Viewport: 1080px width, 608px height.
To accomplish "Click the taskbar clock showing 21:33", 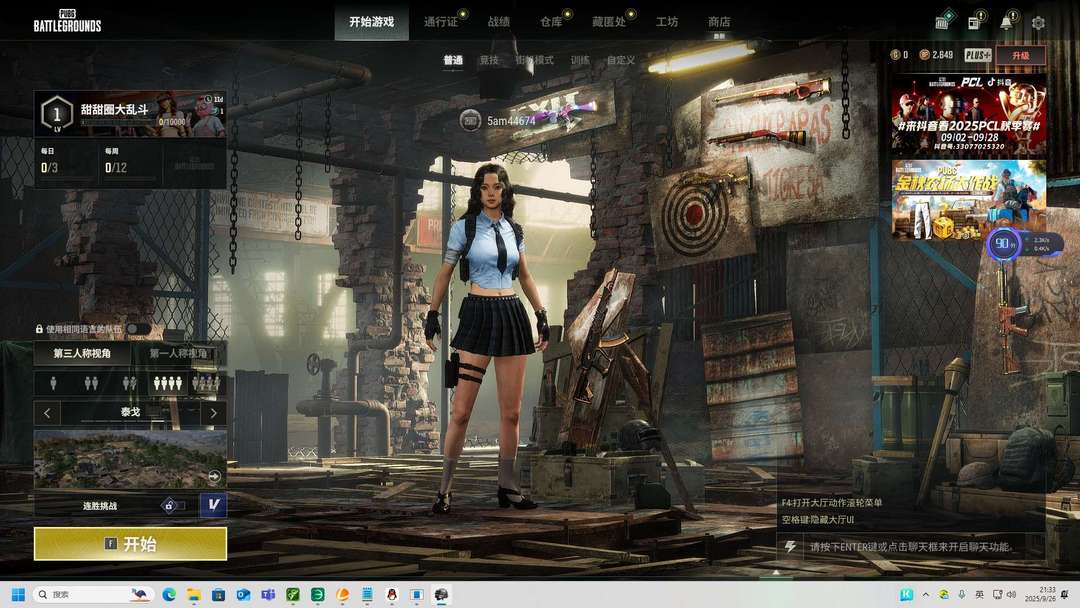I will click(1039, 594).
